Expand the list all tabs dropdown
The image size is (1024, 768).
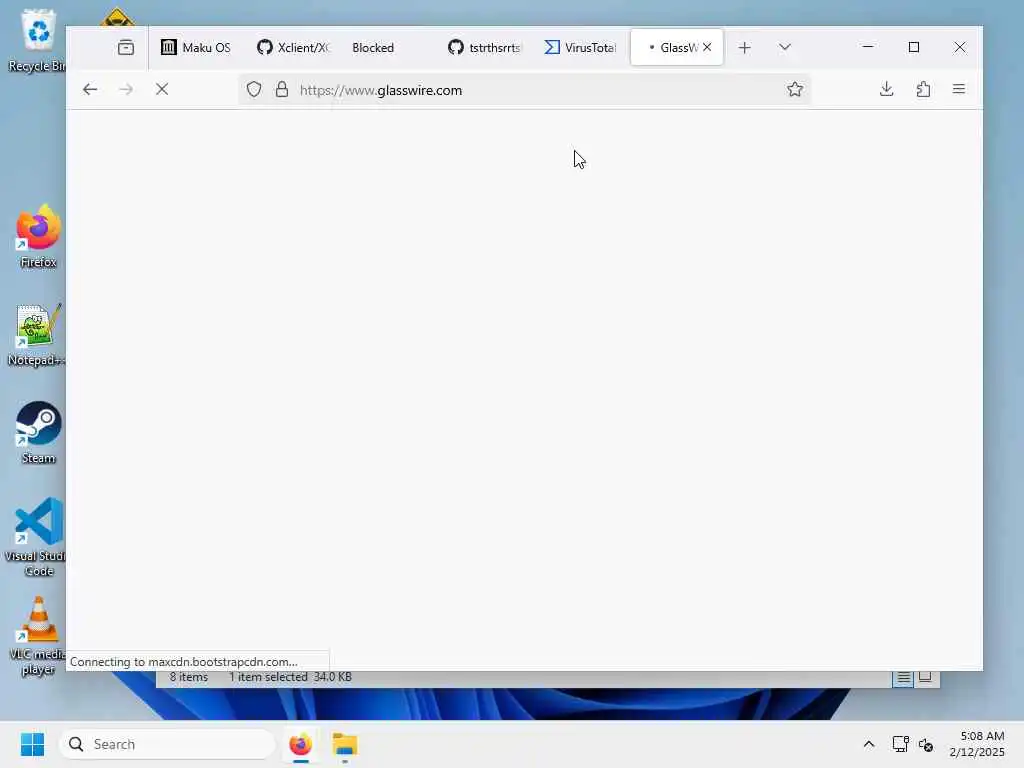785,47
